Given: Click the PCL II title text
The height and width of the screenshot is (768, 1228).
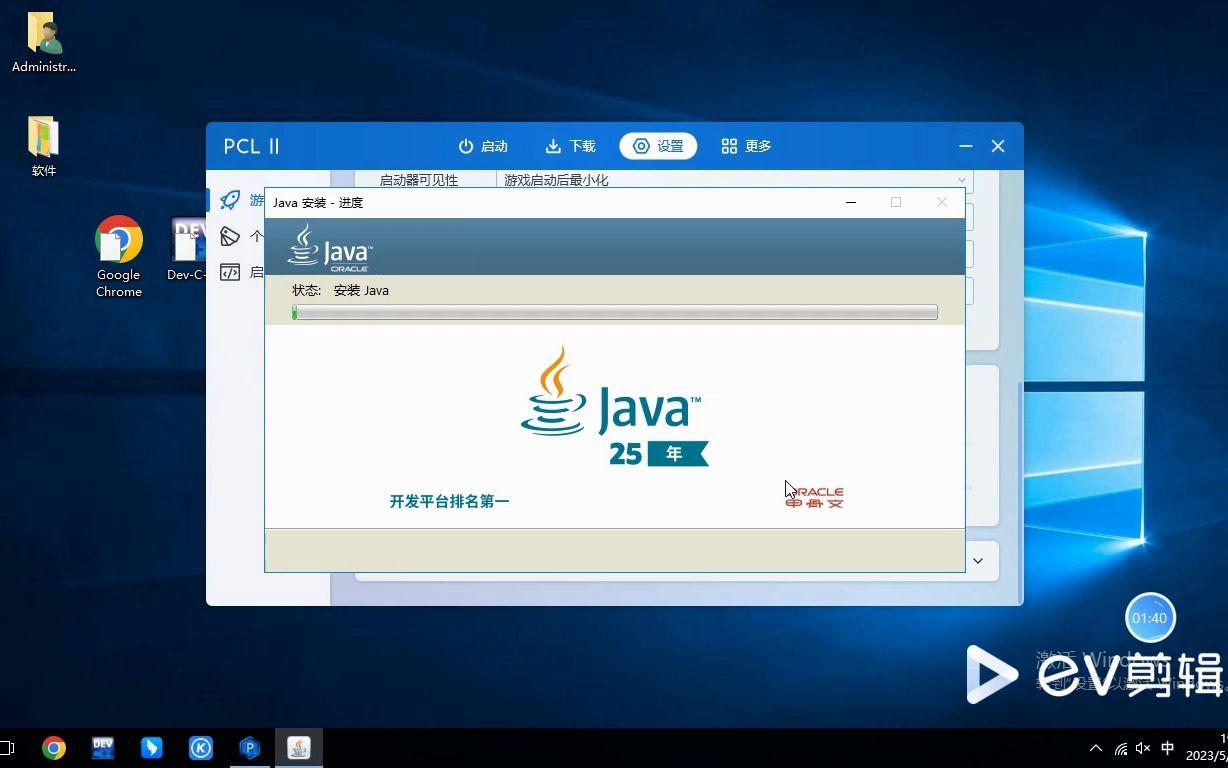Looking at the screenshot, I should coord(251,146).
